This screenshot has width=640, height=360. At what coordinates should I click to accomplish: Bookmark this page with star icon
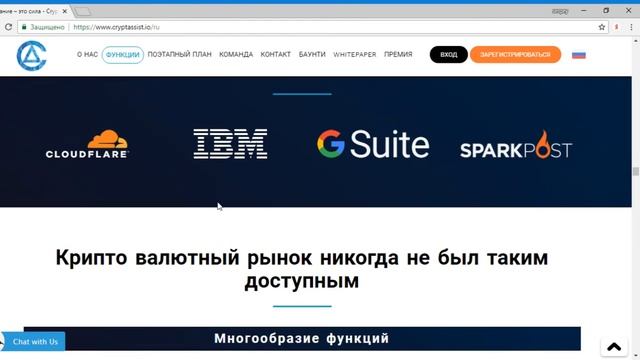click(602, 27)
